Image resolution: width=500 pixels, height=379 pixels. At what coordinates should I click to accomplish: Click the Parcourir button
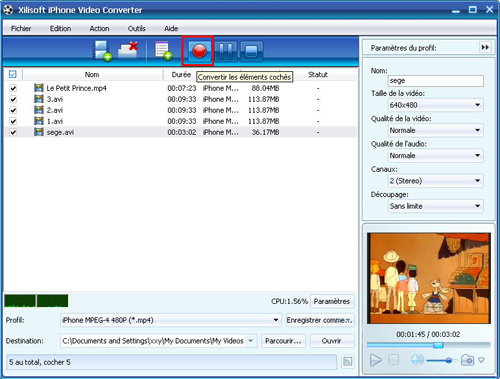(283, 341)
